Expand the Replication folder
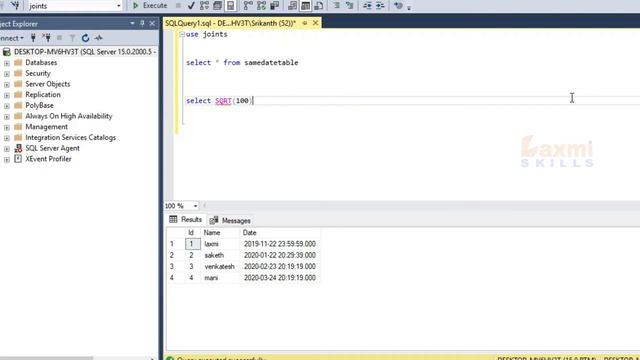Viewport: 640px width, 360px height. click(x=7, y=95)
